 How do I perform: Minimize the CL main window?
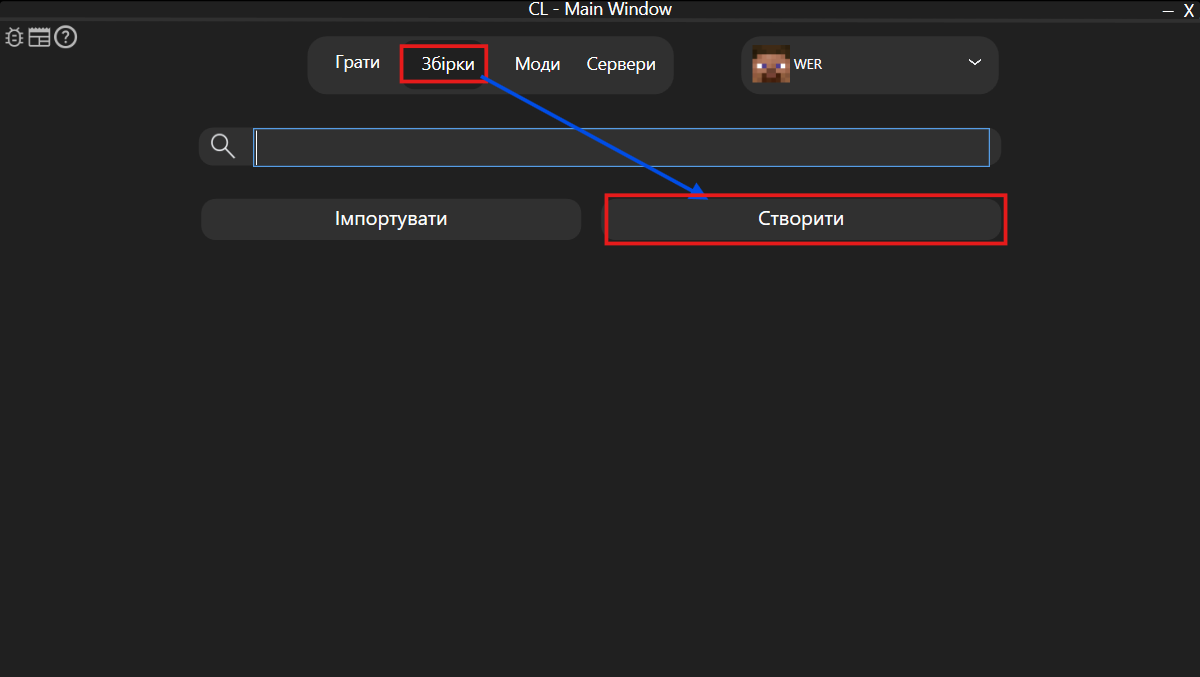pos(1167,10)
